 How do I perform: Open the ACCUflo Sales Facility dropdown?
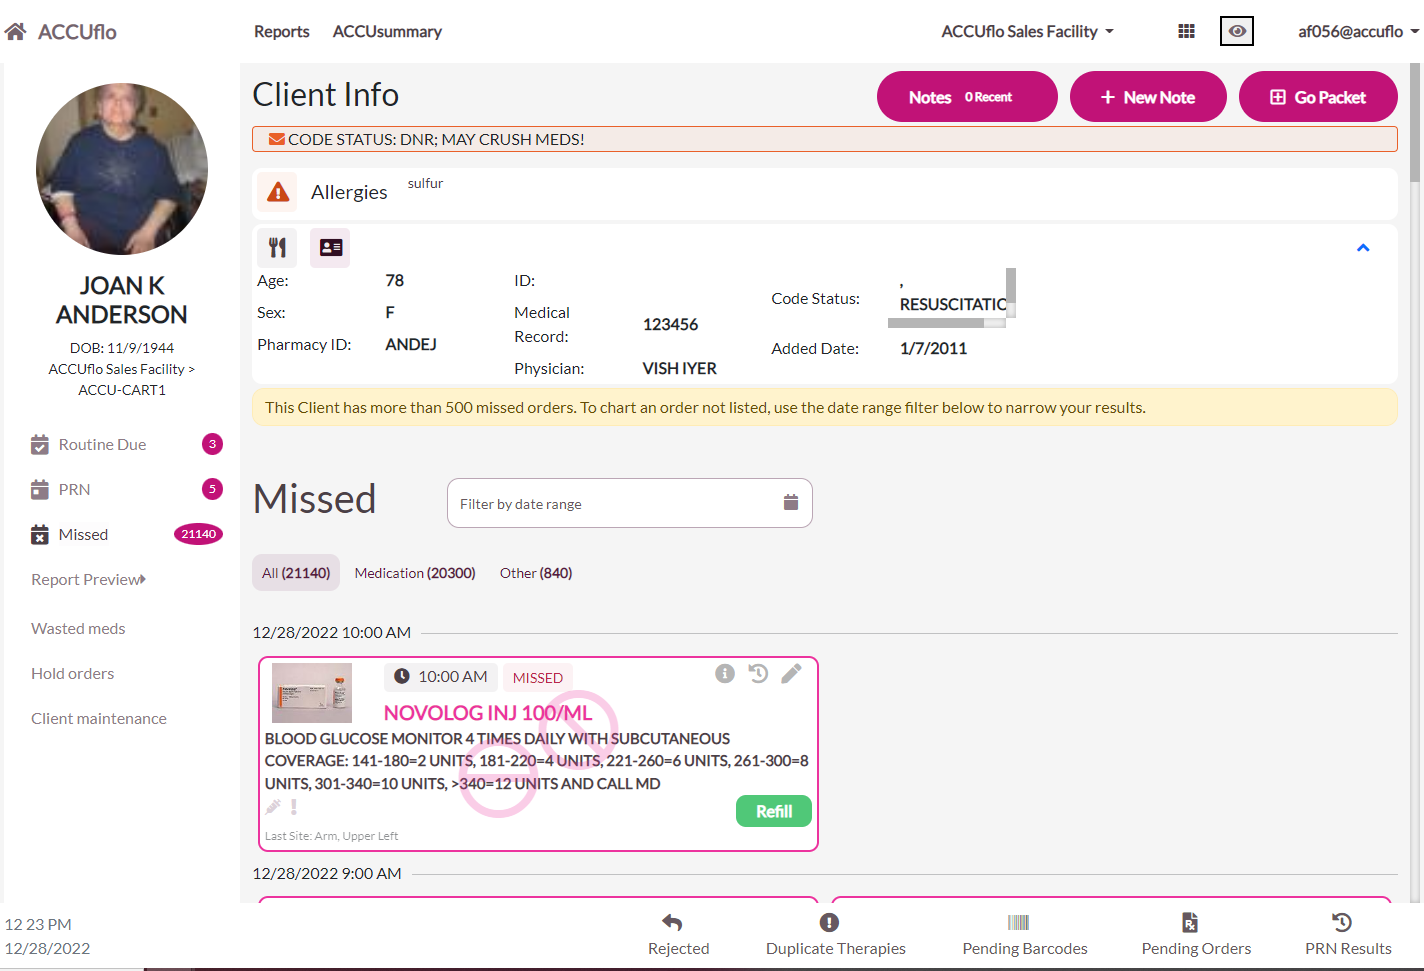click(1027, 31)
